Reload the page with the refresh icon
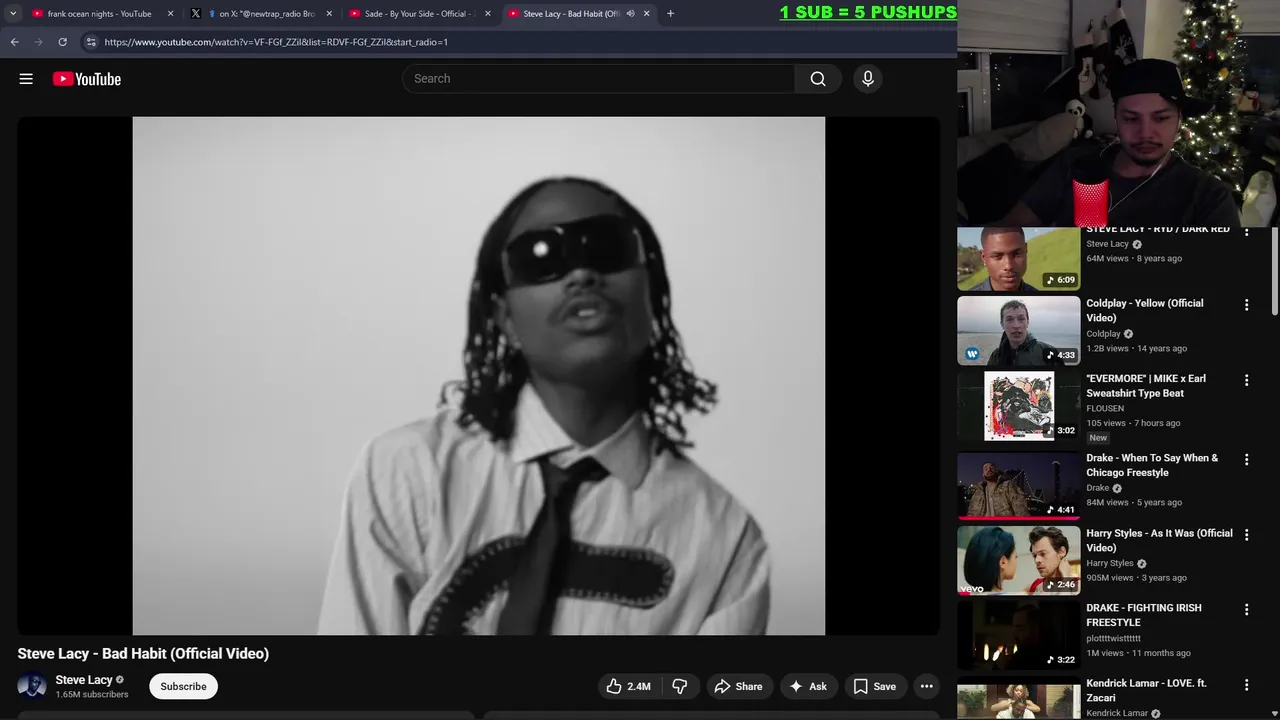Image resolution: width=1280 pixels, height=720 pixels. 62,42
